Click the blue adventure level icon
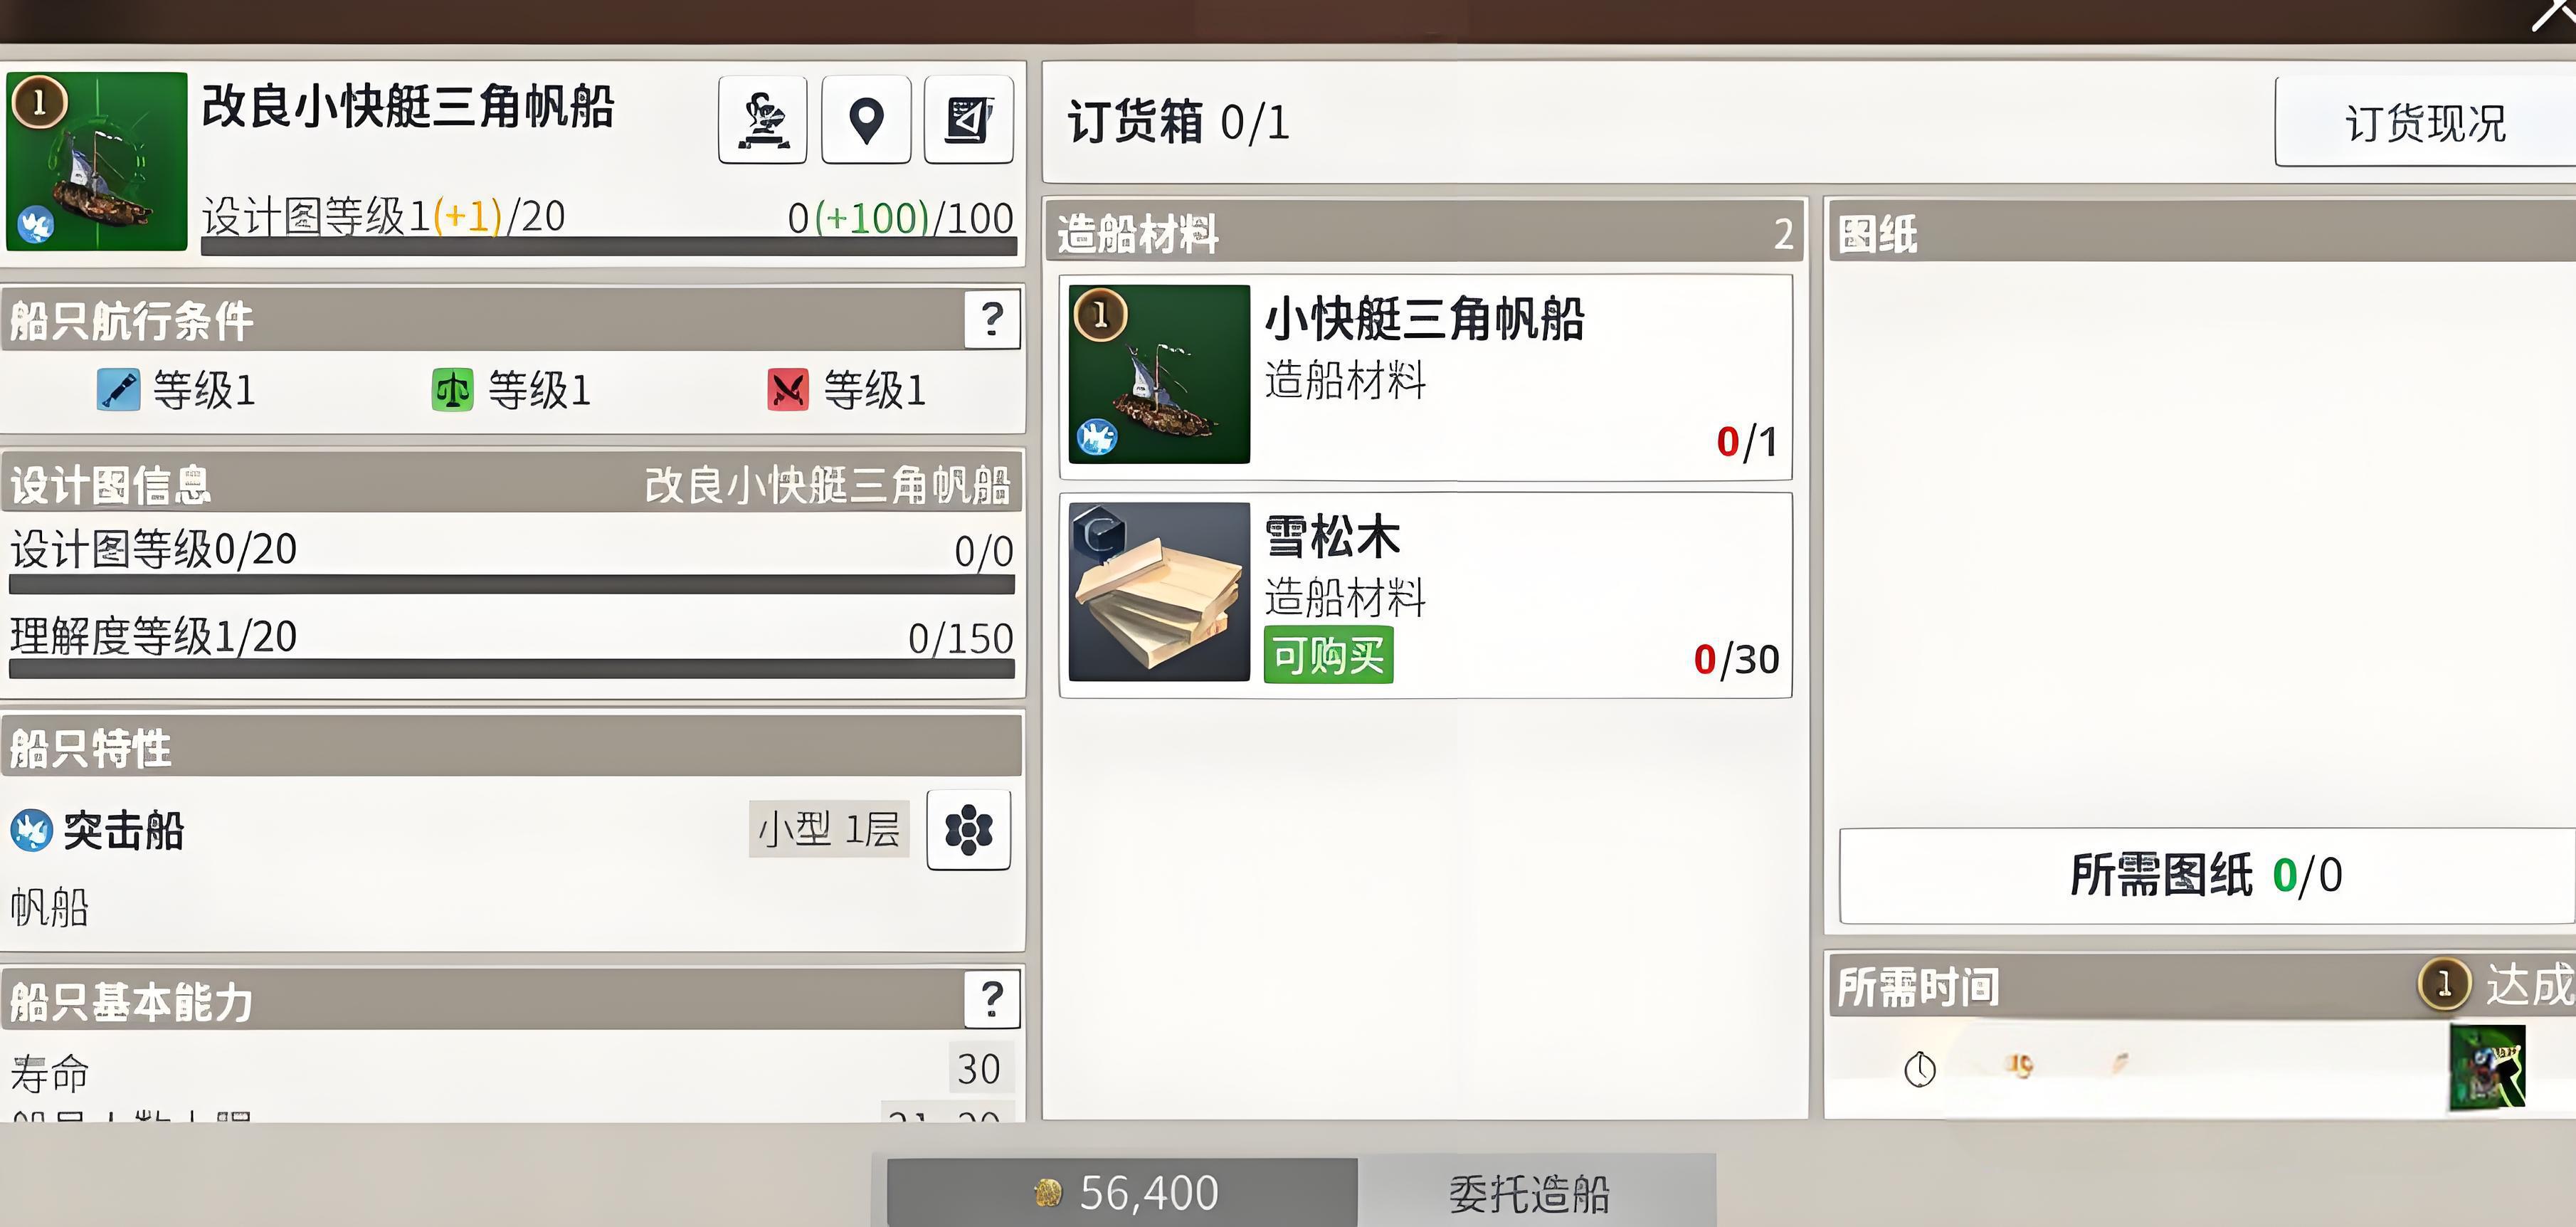The height and width of the screenshot is (1227, 2576). pos(118,390)
